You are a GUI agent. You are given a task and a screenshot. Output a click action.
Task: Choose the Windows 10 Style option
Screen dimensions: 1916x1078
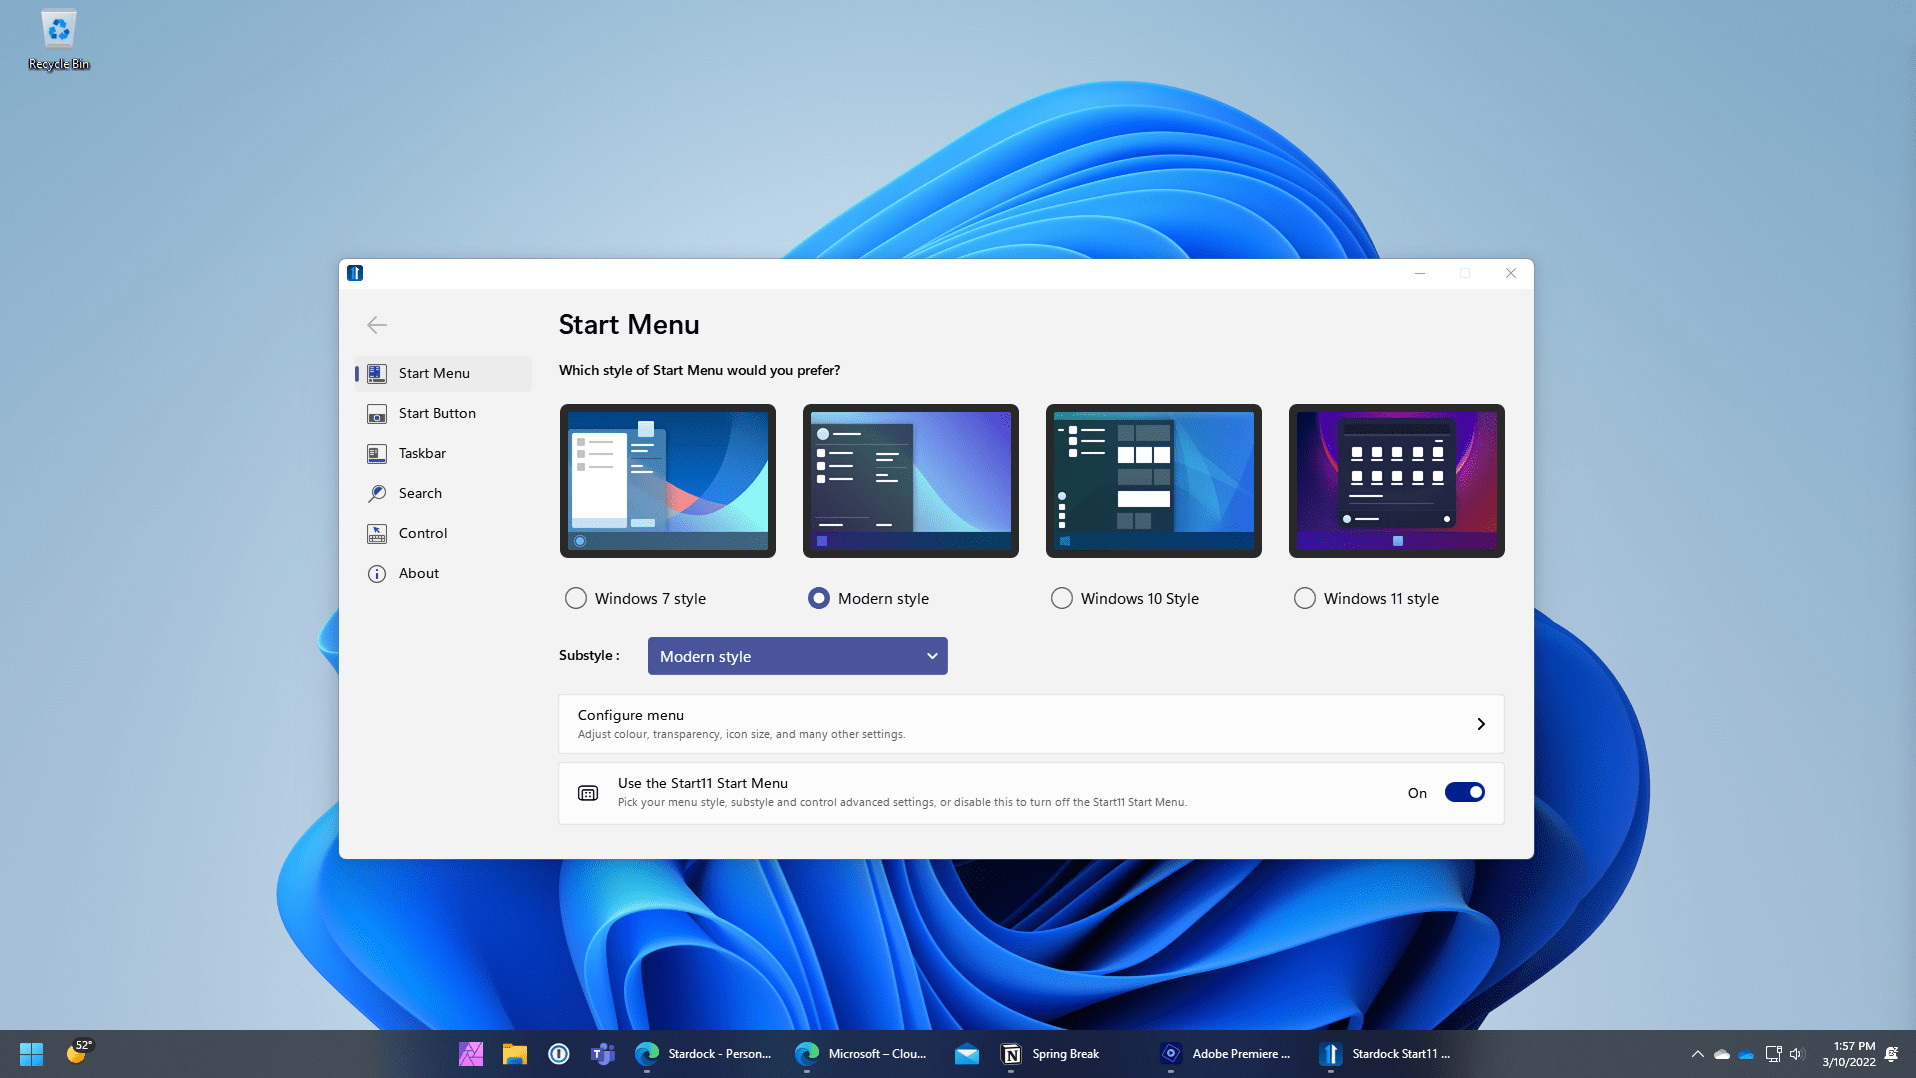coord(1061,598)
